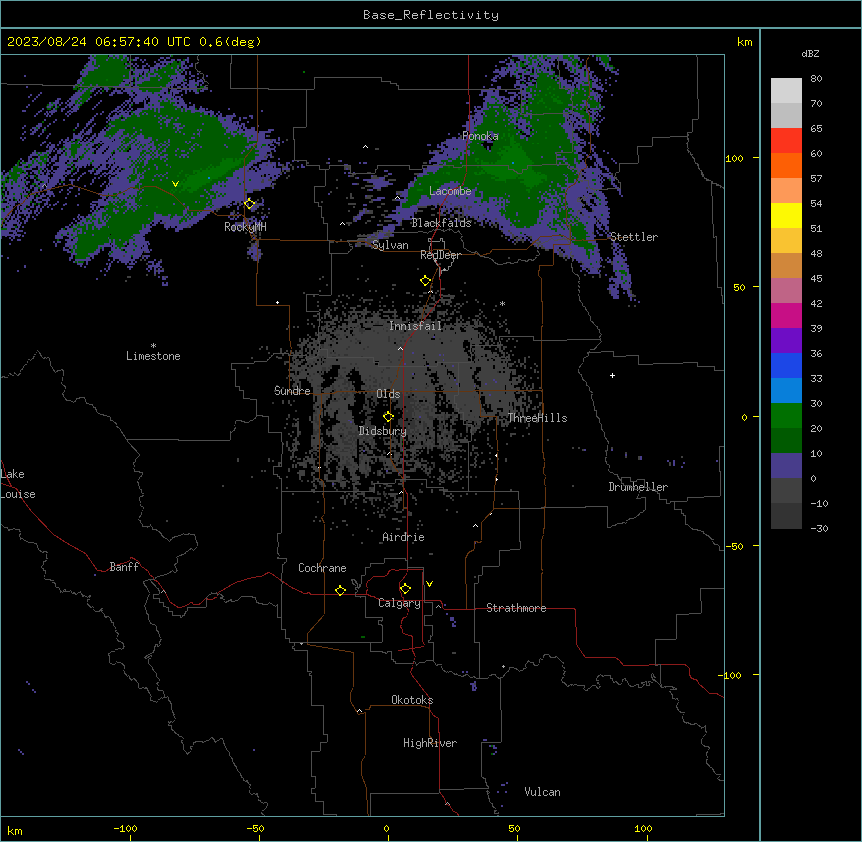
Task: Click the Okotoks label
Action: tap(412, 700)
